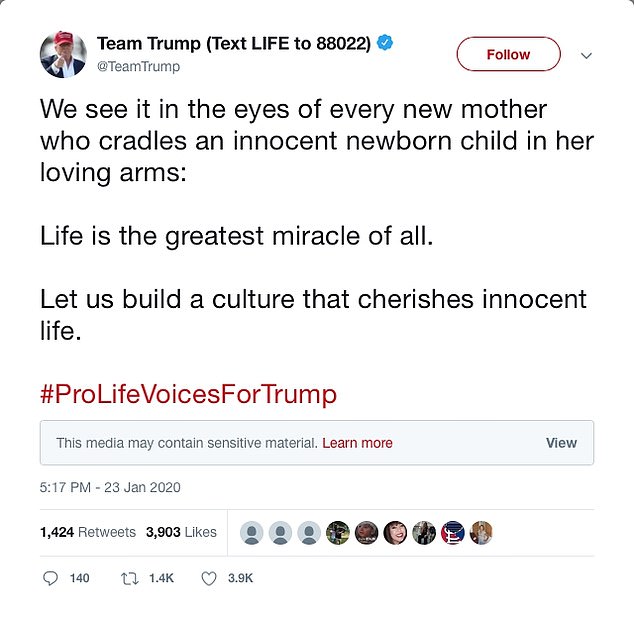View the hidden sensitive media
Viewport: 634px width, 618px height.
[x=561, y=442]
